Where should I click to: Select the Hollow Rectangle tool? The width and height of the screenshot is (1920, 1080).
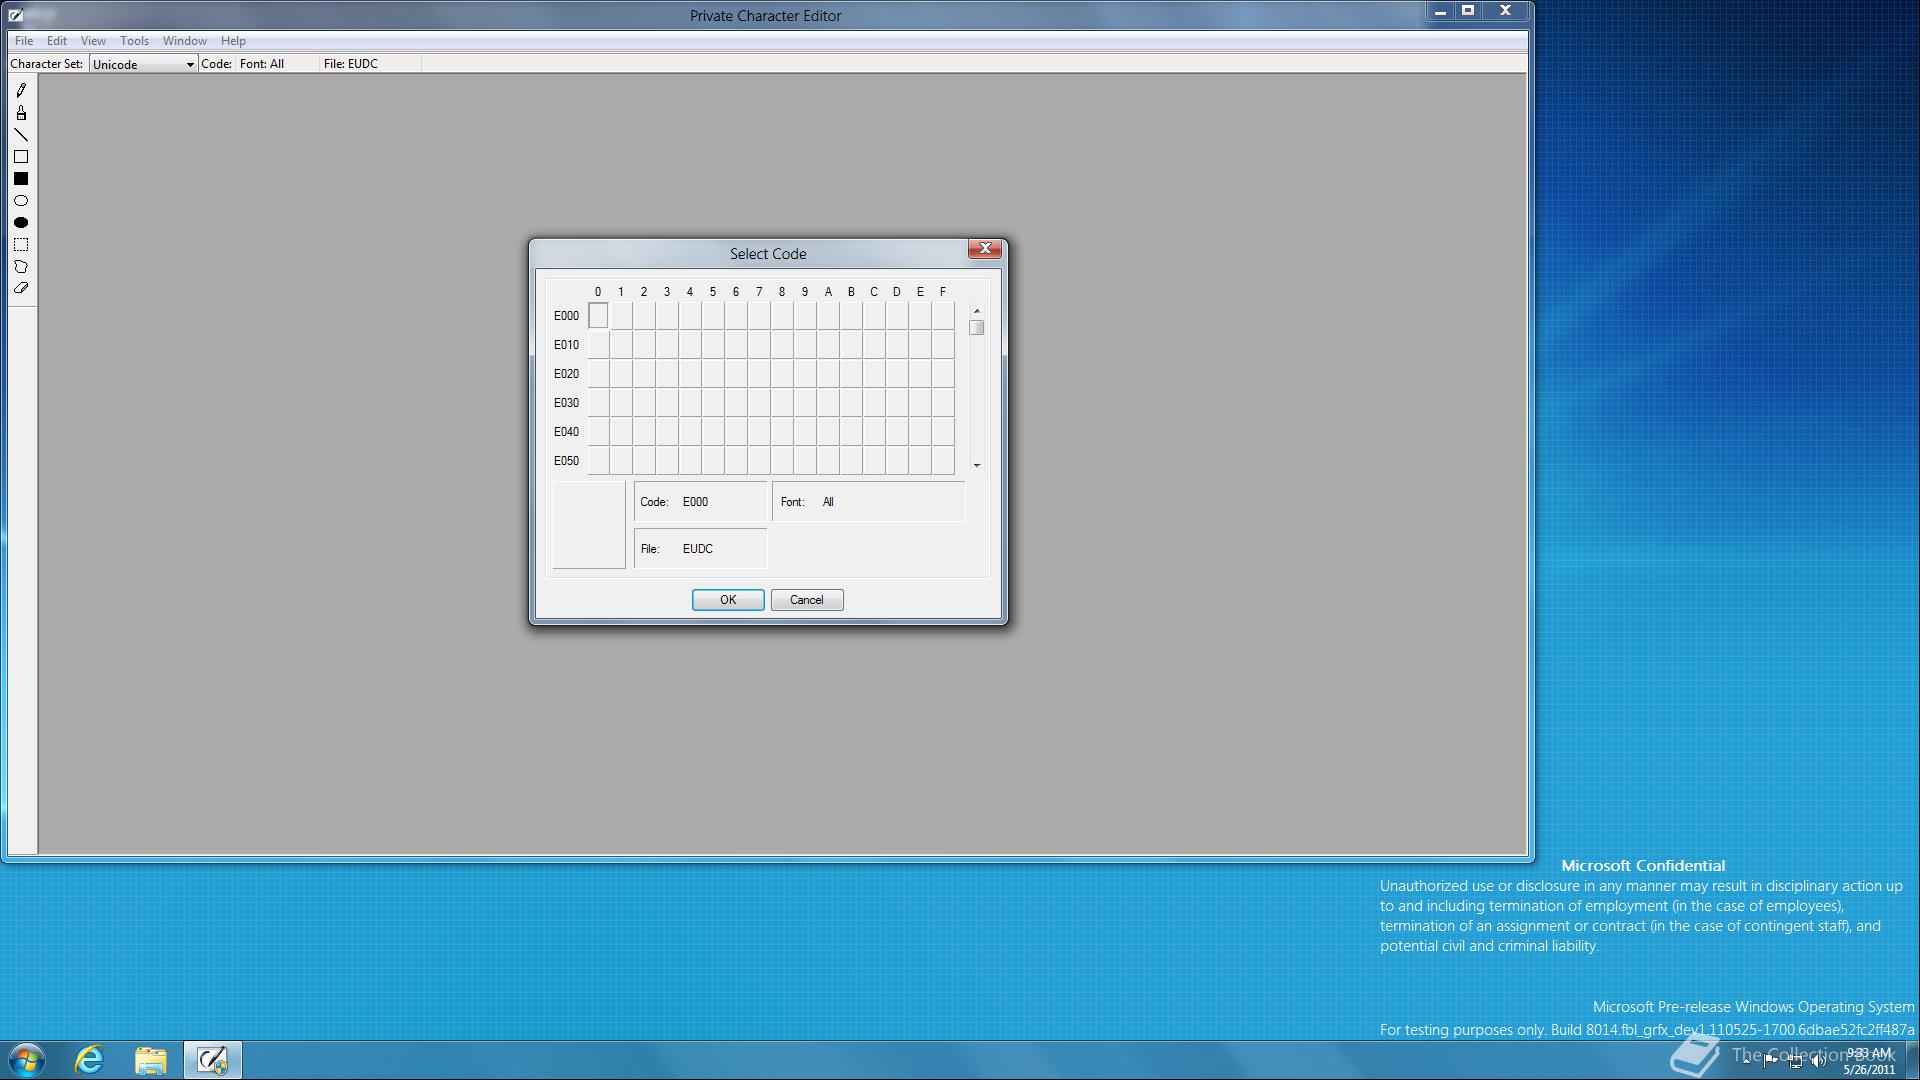coord(21,157)
